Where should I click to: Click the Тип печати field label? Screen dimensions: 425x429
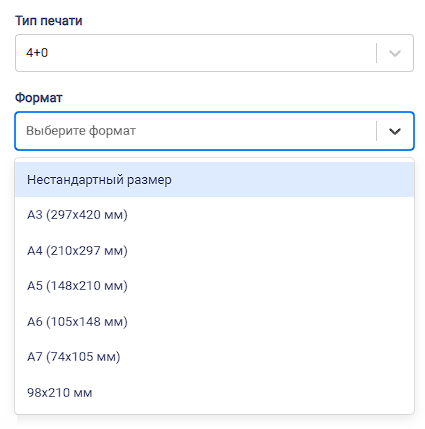click(x=49, y=21)
